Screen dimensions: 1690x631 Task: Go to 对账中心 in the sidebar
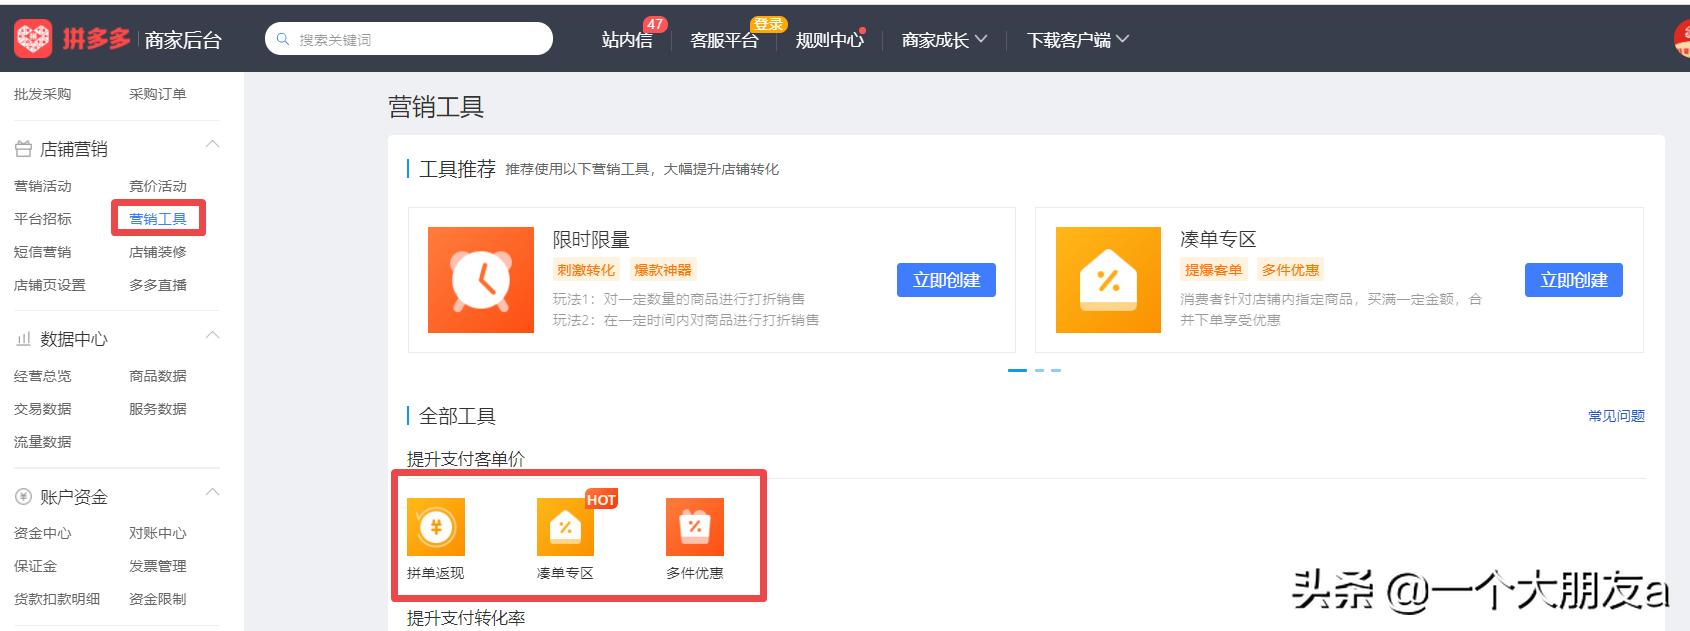[x=158, y=533]
